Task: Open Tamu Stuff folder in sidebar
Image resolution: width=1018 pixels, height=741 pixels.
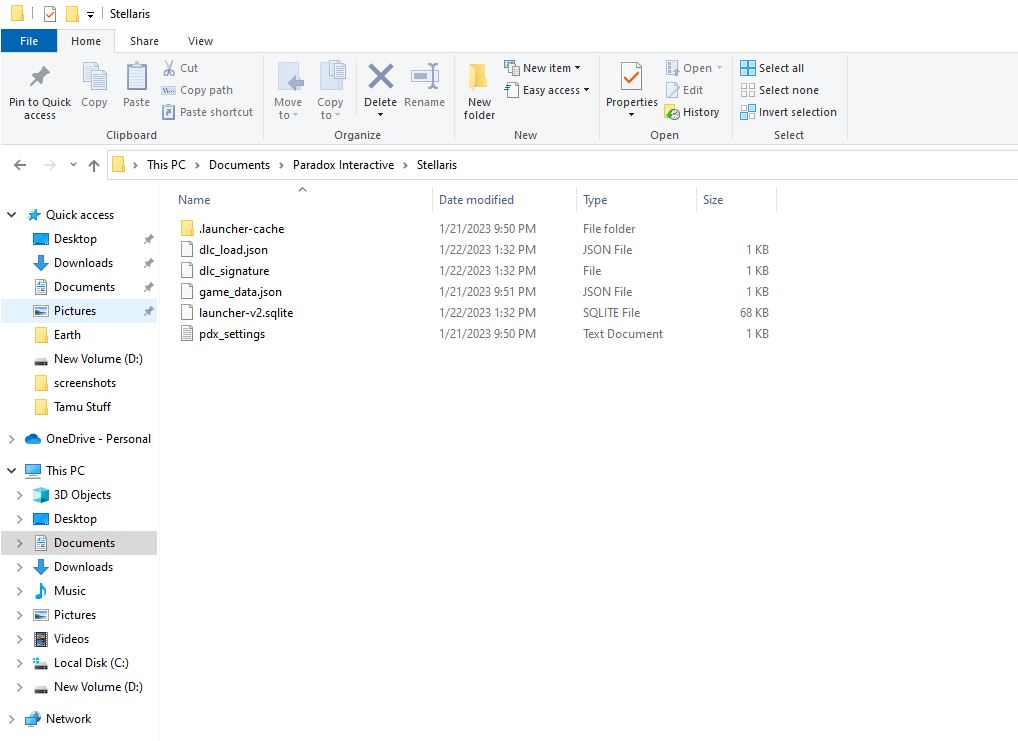Action: click(82, 407)
